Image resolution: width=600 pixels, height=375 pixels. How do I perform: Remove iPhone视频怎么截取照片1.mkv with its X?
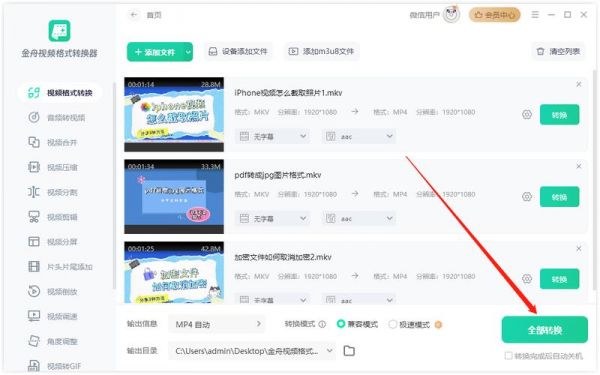click(x=579, y=84)
